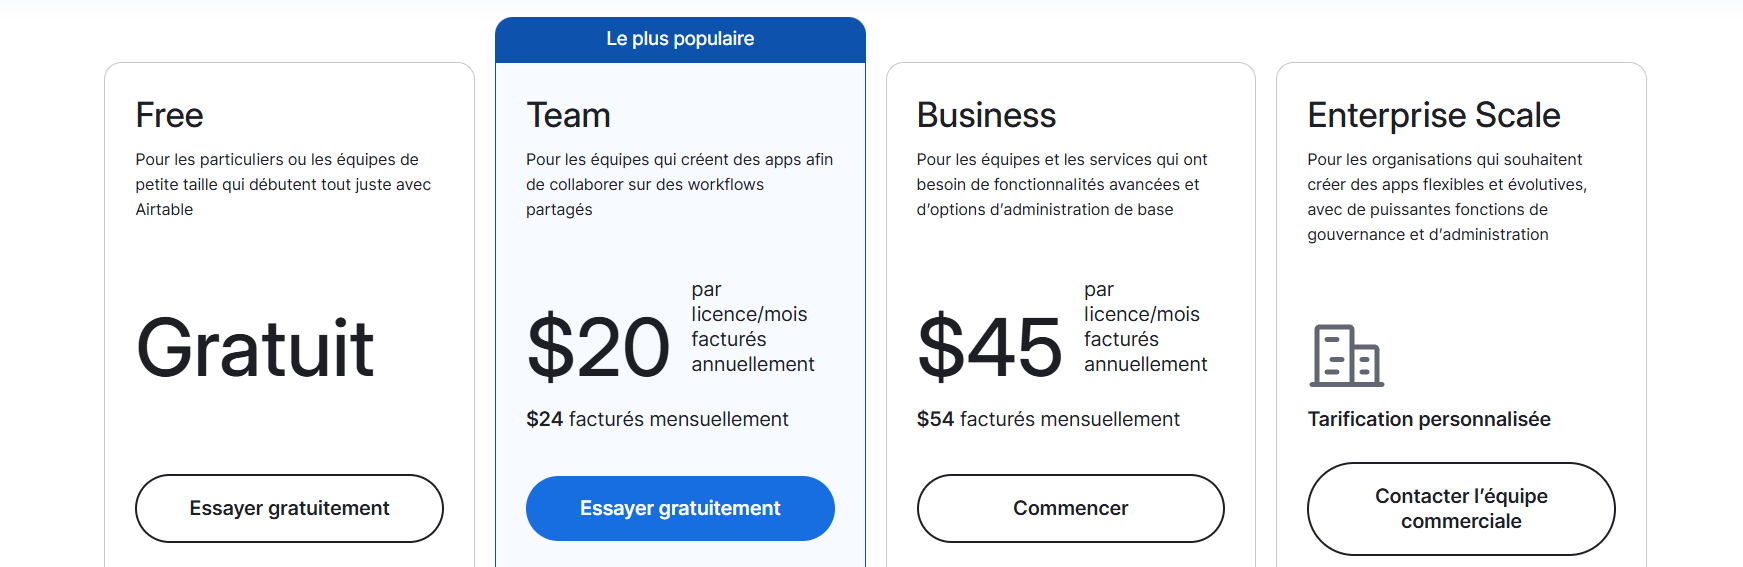Select the Business plan heading
Image resolution: width=1743 pixels, height=567 pixels.
pyautogui.click(x=986, y=116)
